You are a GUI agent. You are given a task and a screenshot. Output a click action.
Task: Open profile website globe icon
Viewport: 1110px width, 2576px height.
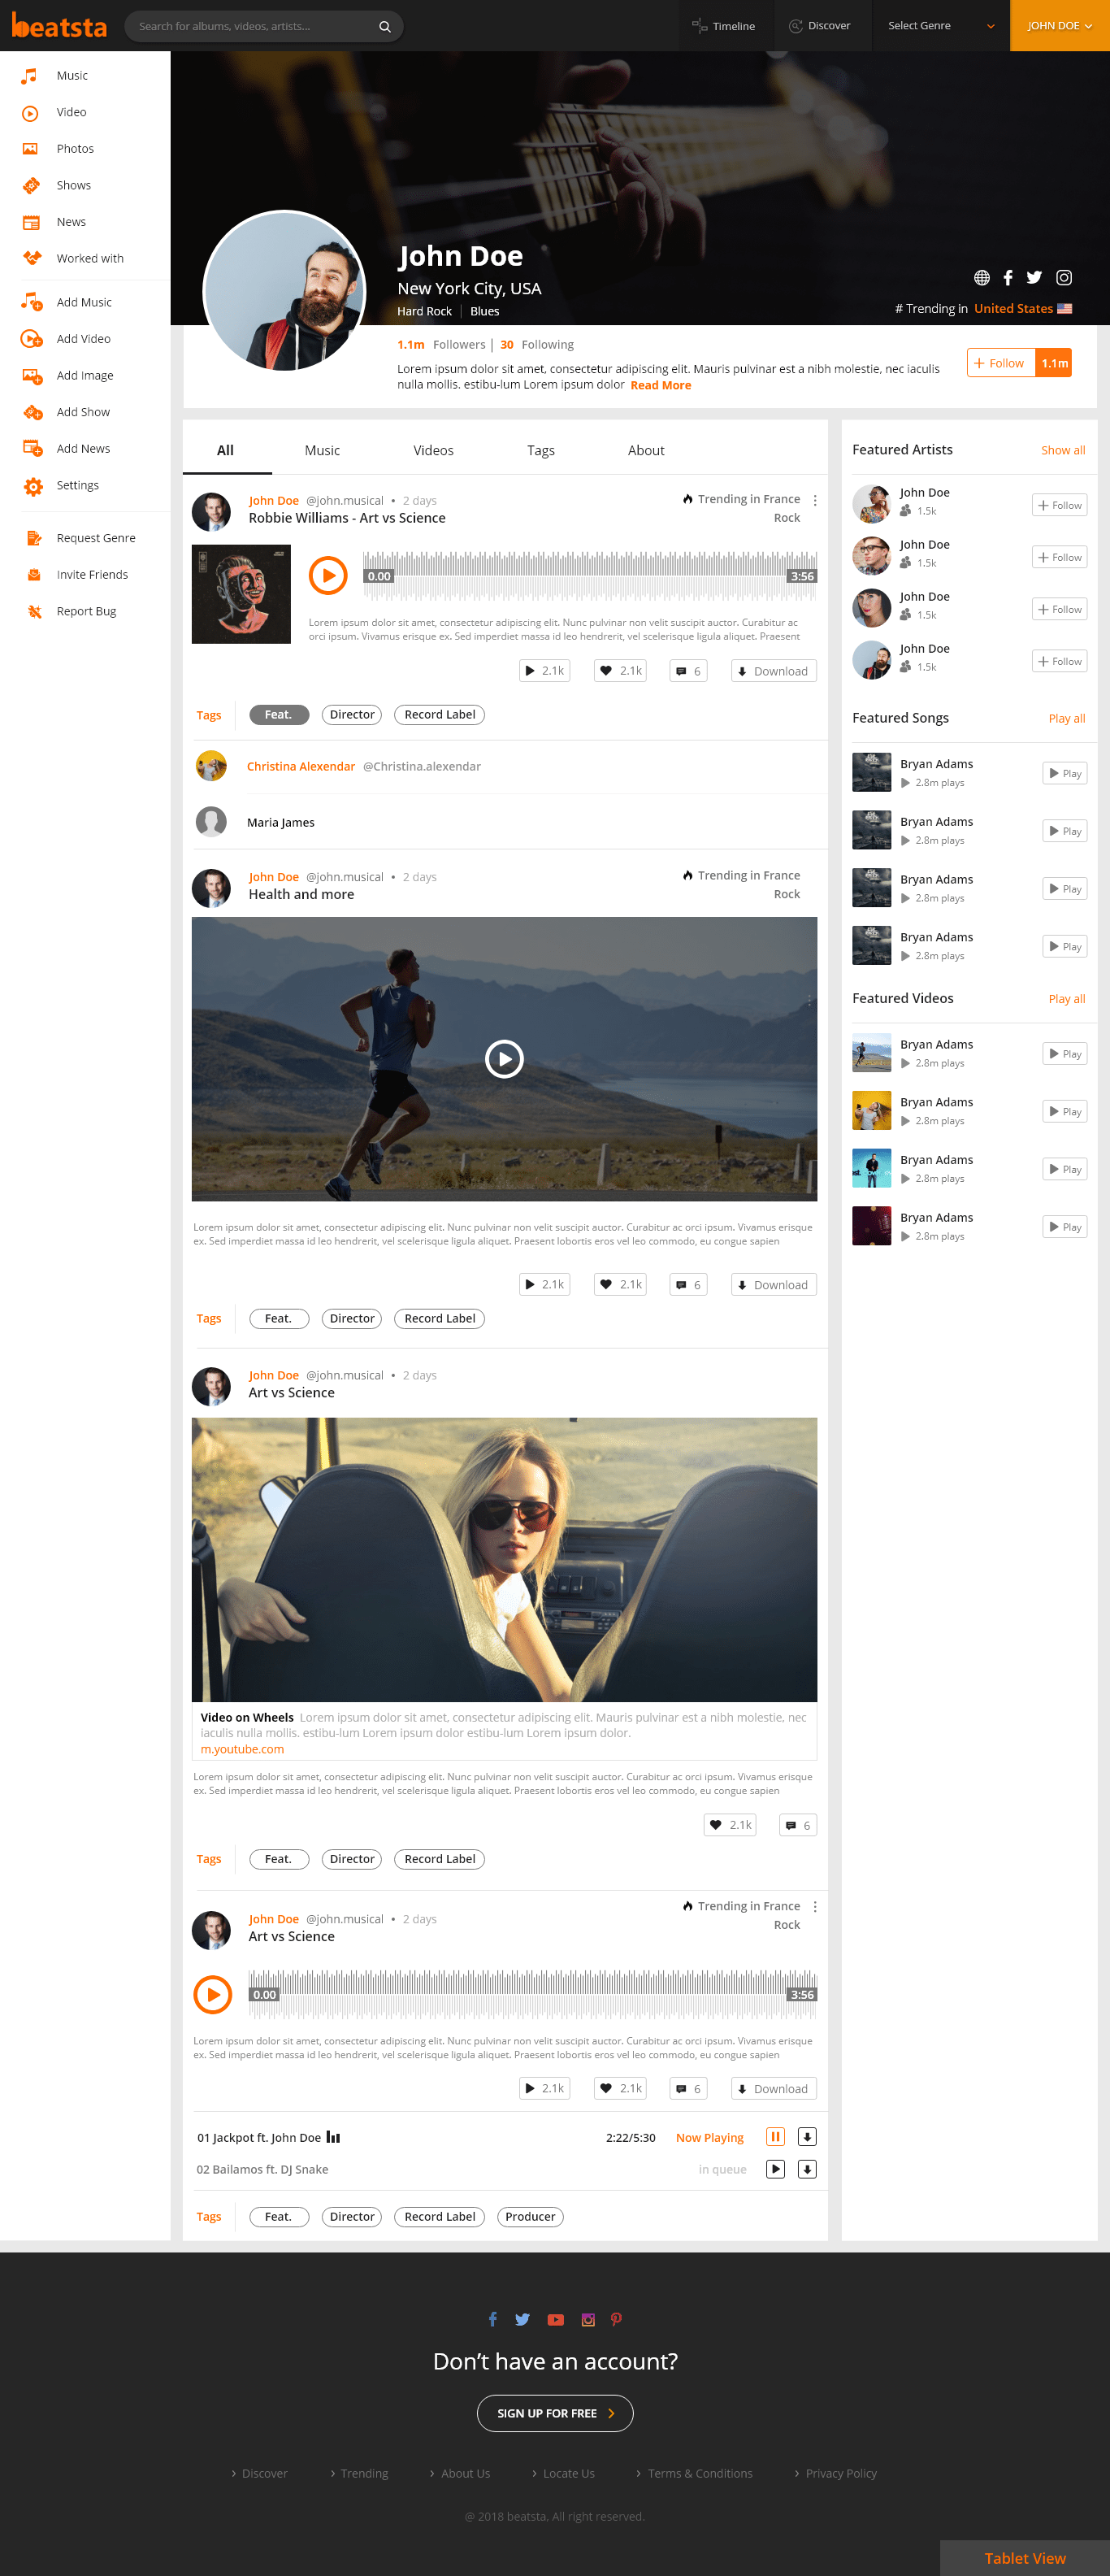tap(982, 278)
